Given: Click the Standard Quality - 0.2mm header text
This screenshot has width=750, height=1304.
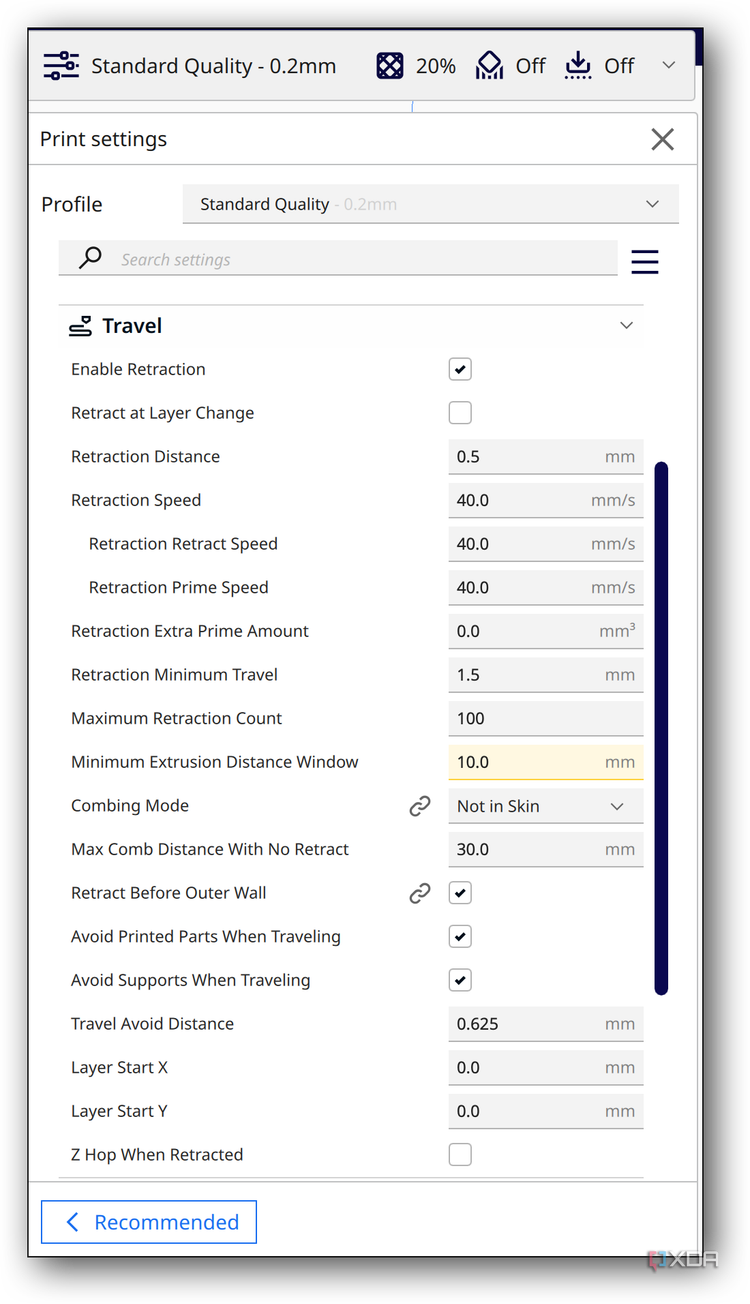Looking at the screenshot, I should click(x=214, y=66).
